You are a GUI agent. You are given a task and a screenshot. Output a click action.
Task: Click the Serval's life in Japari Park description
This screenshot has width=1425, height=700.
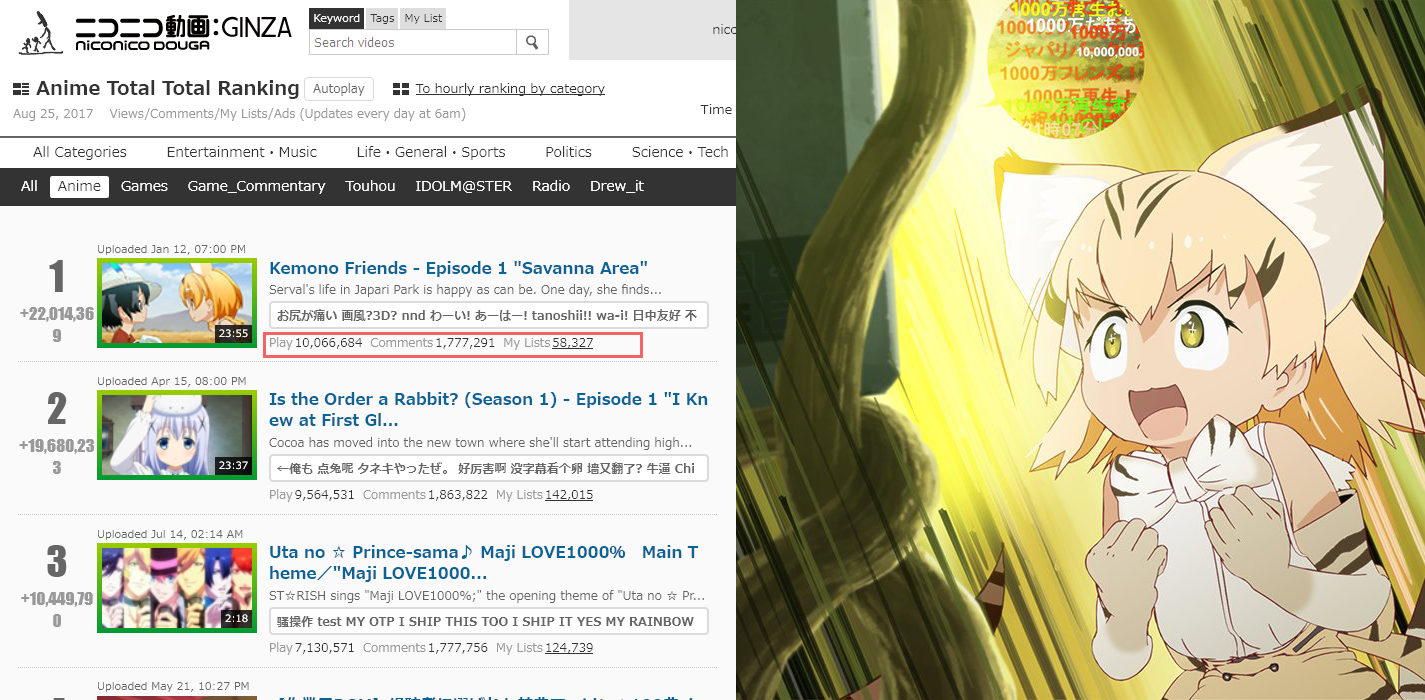(466, 290)
